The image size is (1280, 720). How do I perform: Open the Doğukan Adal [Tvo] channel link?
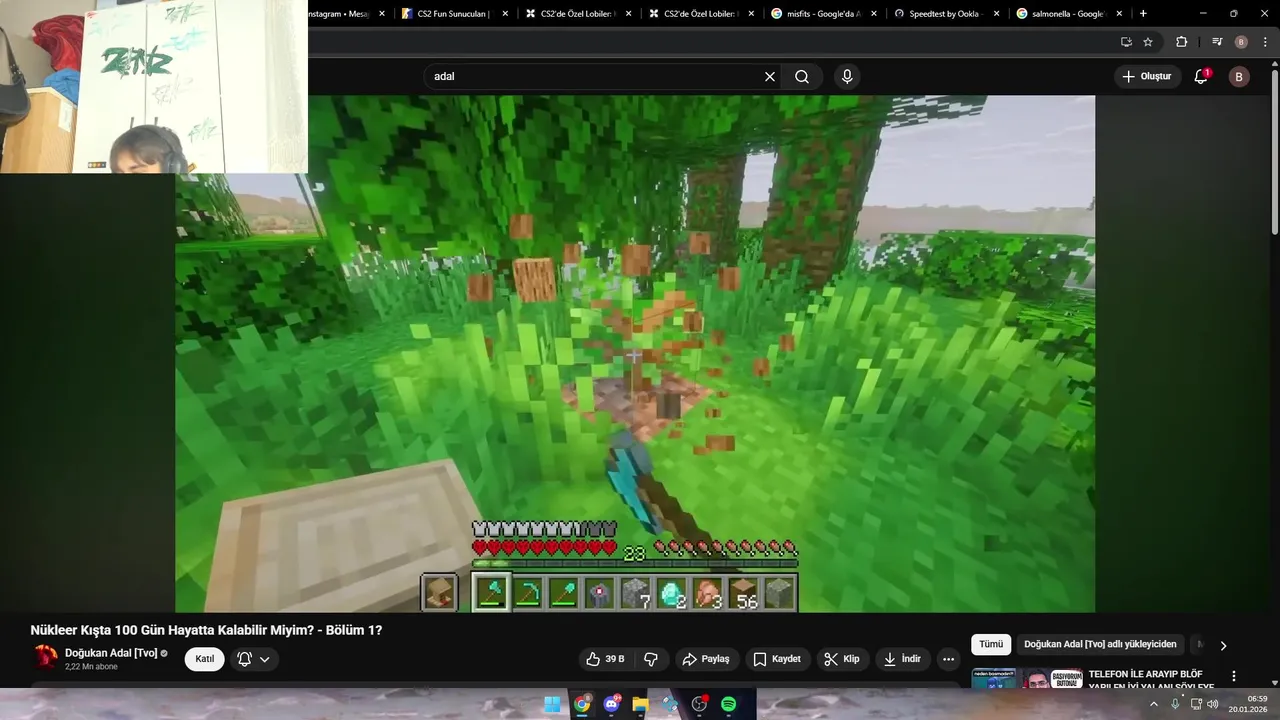(x=111, y=653)
